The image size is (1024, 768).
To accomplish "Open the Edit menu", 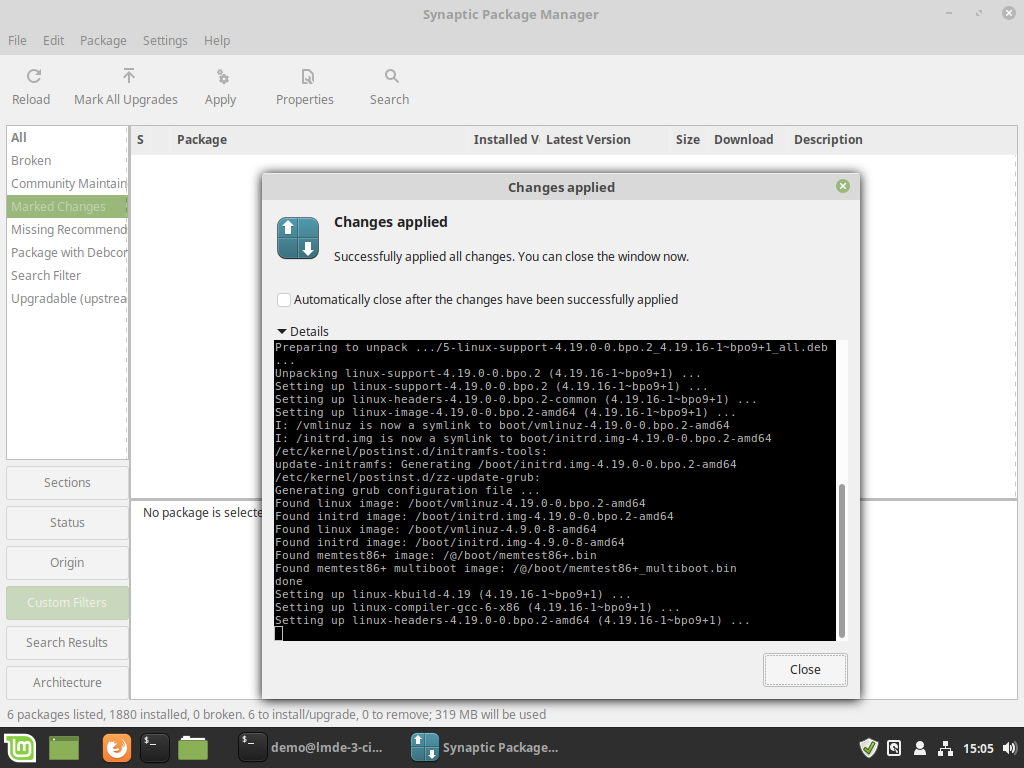I will [54, 40].
